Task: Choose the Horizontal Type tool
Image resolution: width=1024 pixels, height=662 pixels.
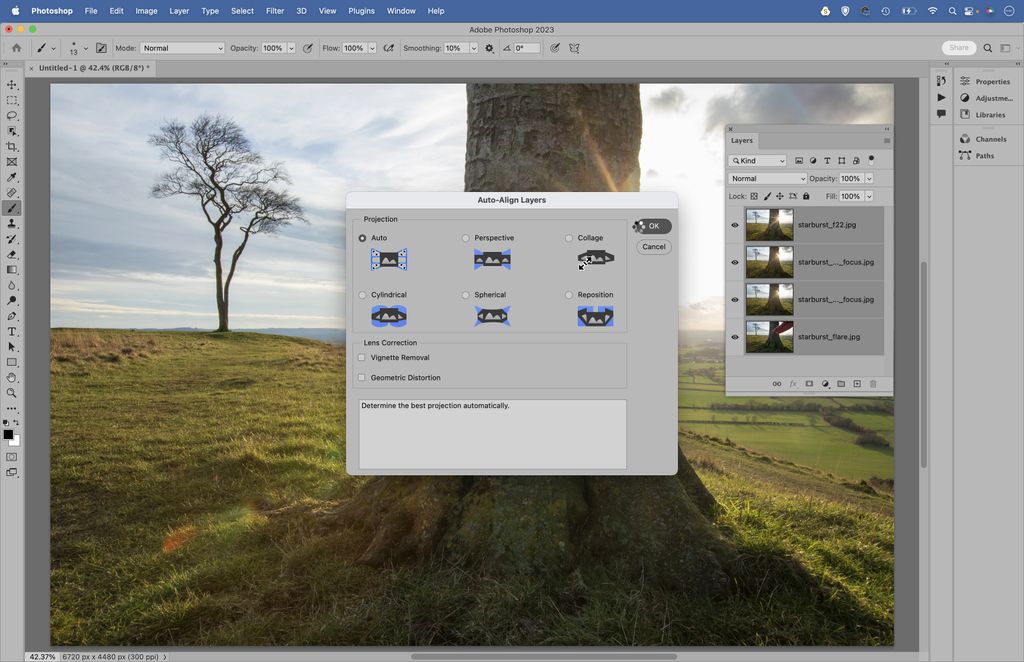Action: click(12, 332)
